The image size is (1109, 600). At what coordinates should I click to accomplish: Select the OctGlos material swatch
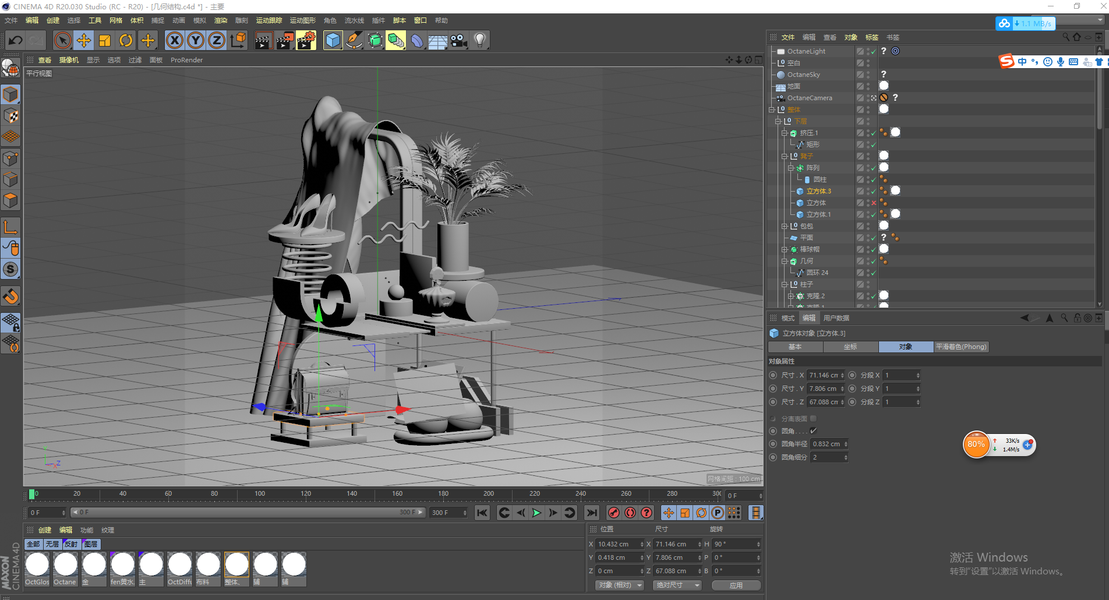point(37,570)
